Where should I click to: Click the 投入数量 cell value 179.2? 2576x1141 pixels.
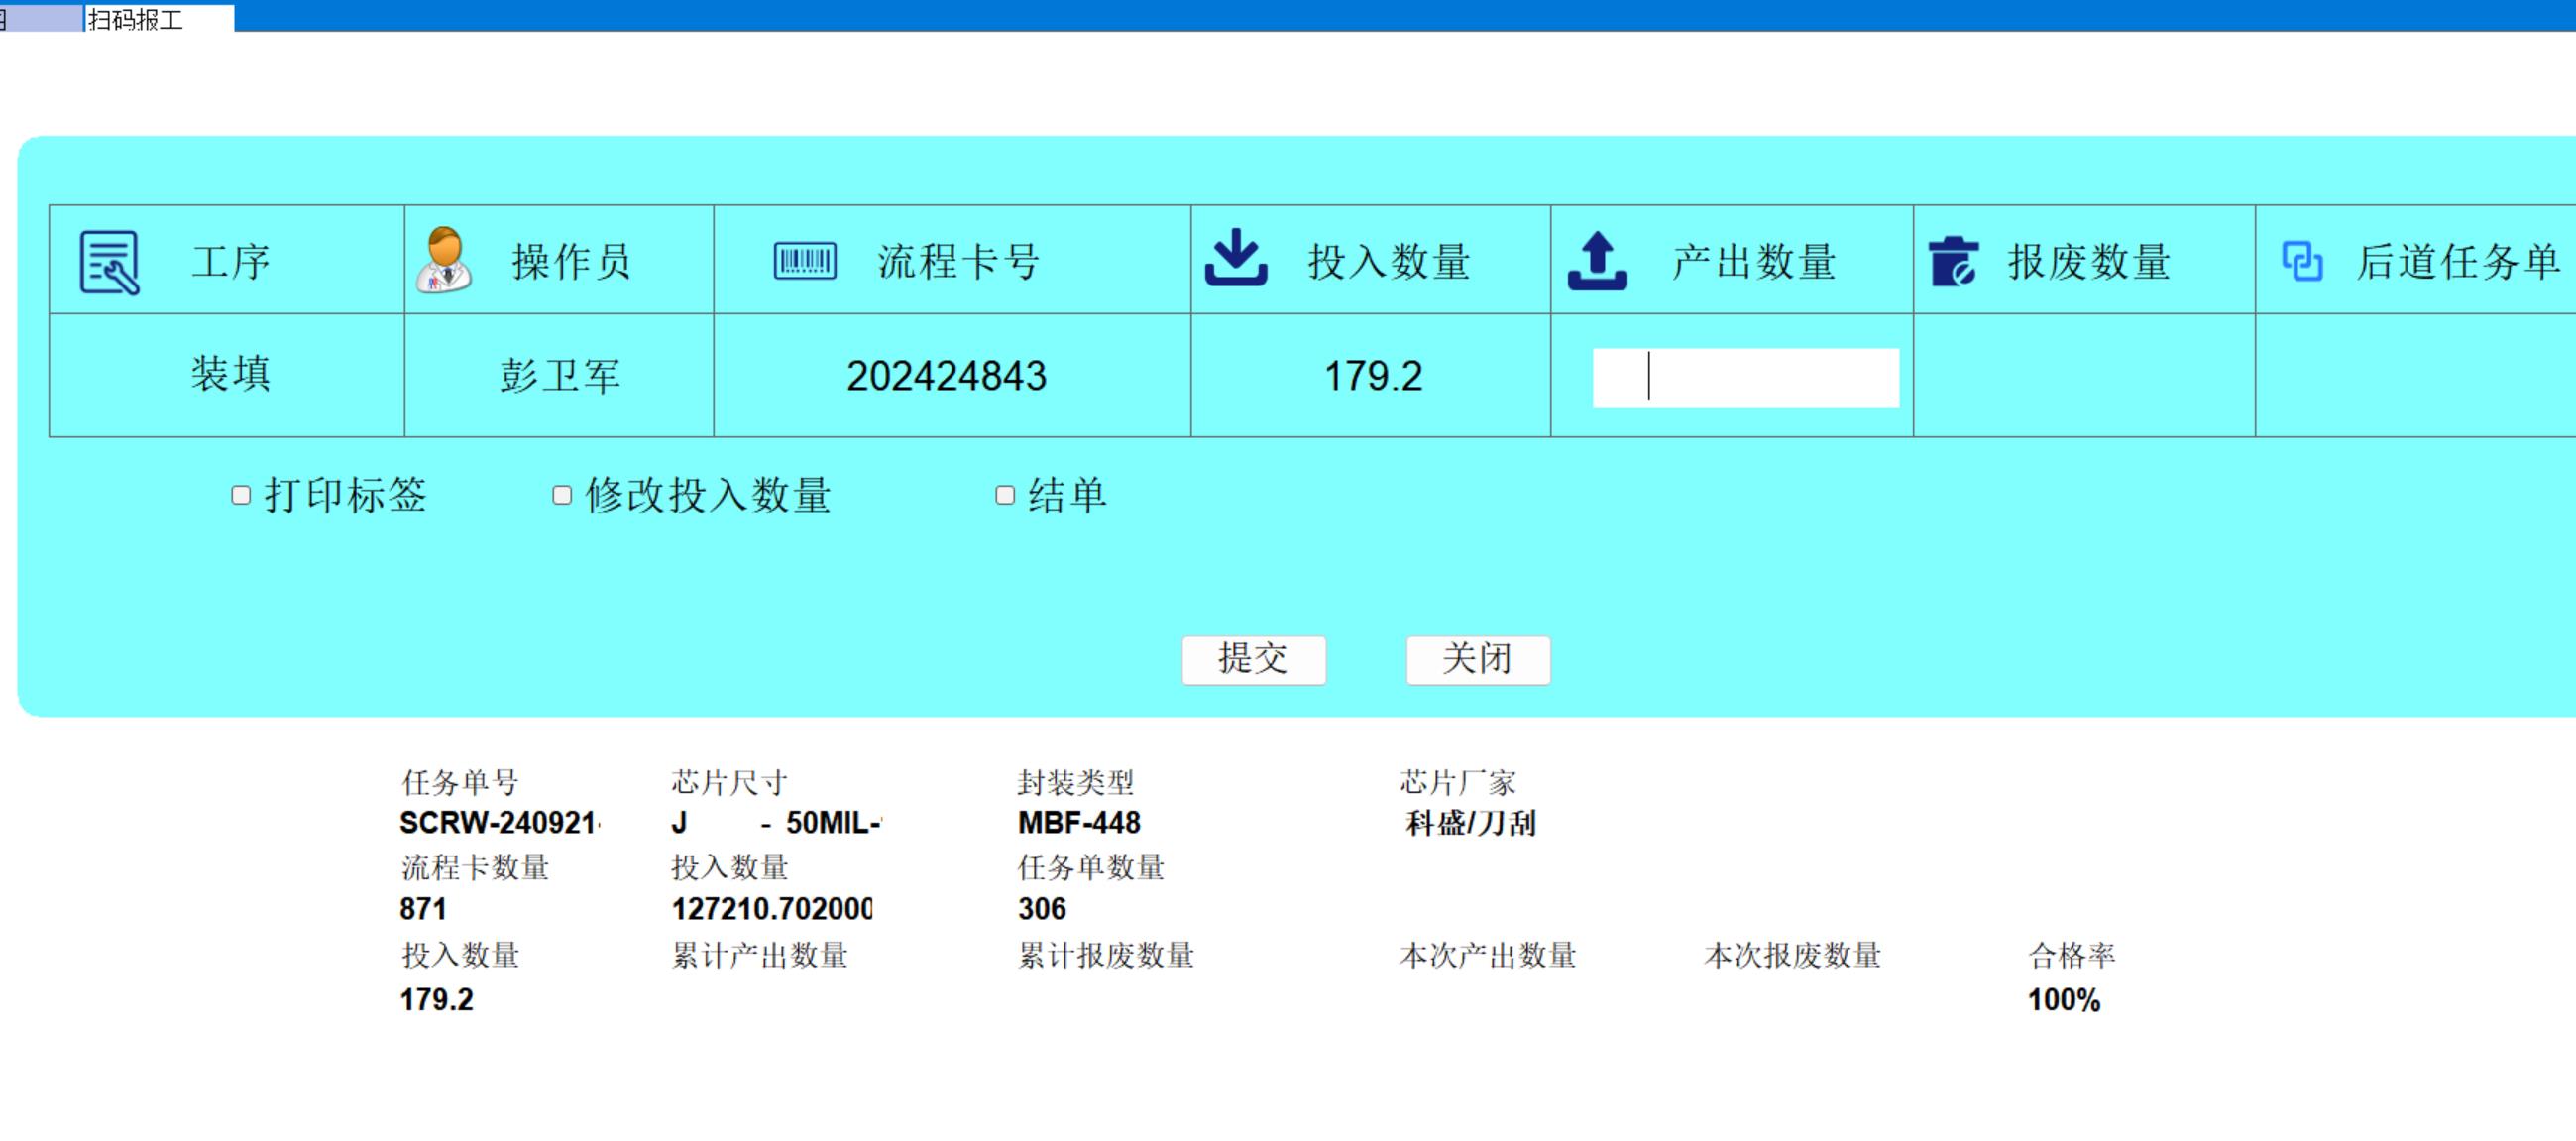(1372, 376)
